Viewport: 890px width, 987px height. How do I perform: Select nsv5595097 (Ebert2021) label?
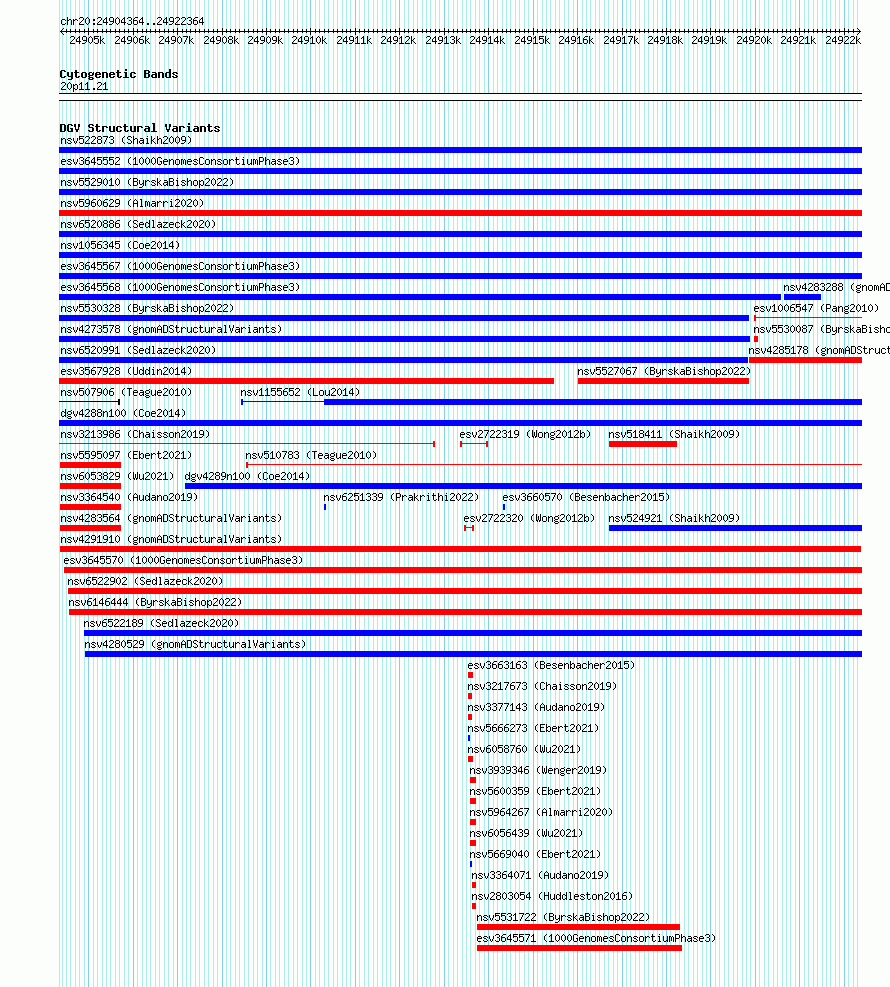[x=126, y=455]
